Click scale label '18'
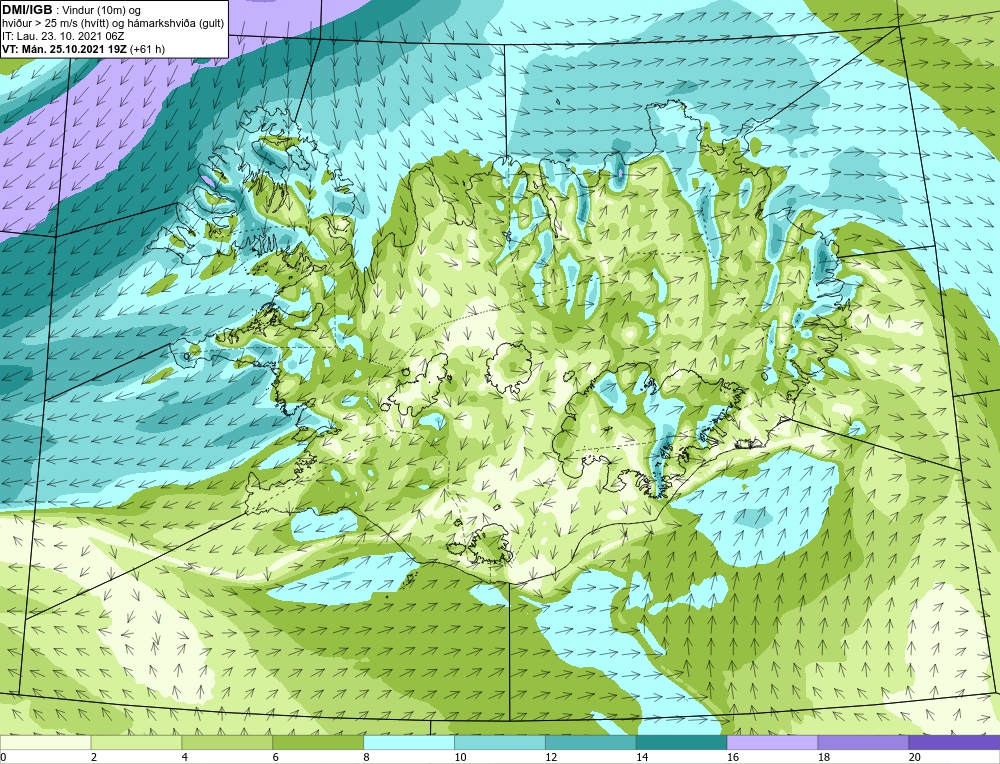The image size is (1000, 764). (824, 757)
